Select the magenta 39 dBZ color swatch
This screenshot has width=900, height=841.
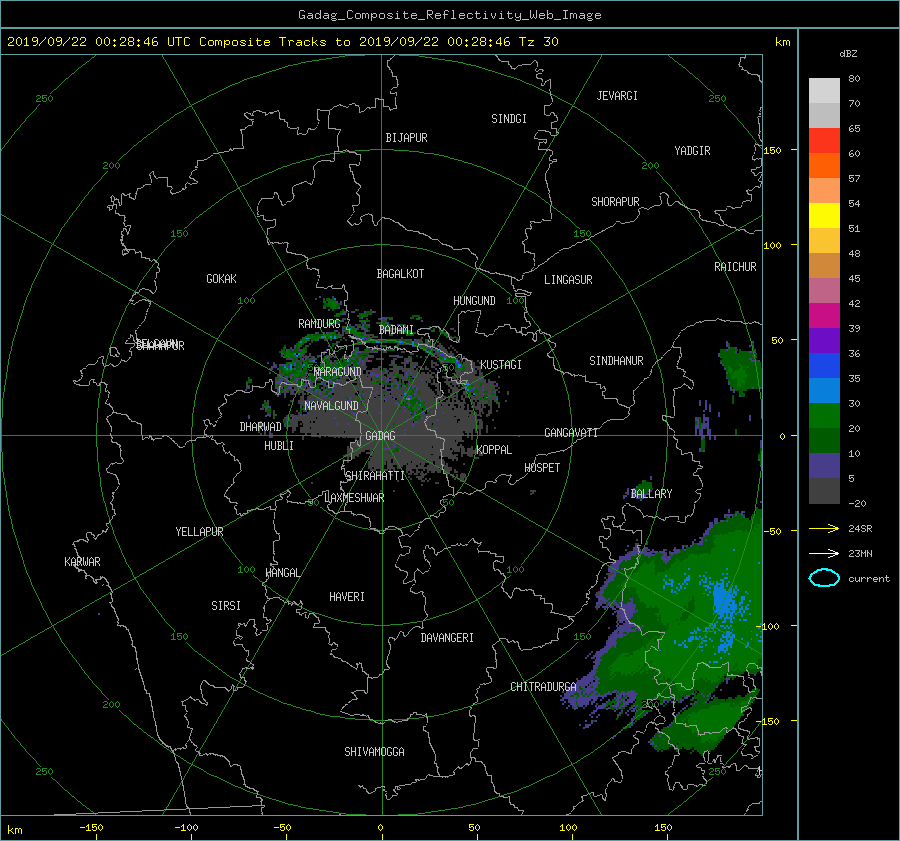[x=824, y=315]
